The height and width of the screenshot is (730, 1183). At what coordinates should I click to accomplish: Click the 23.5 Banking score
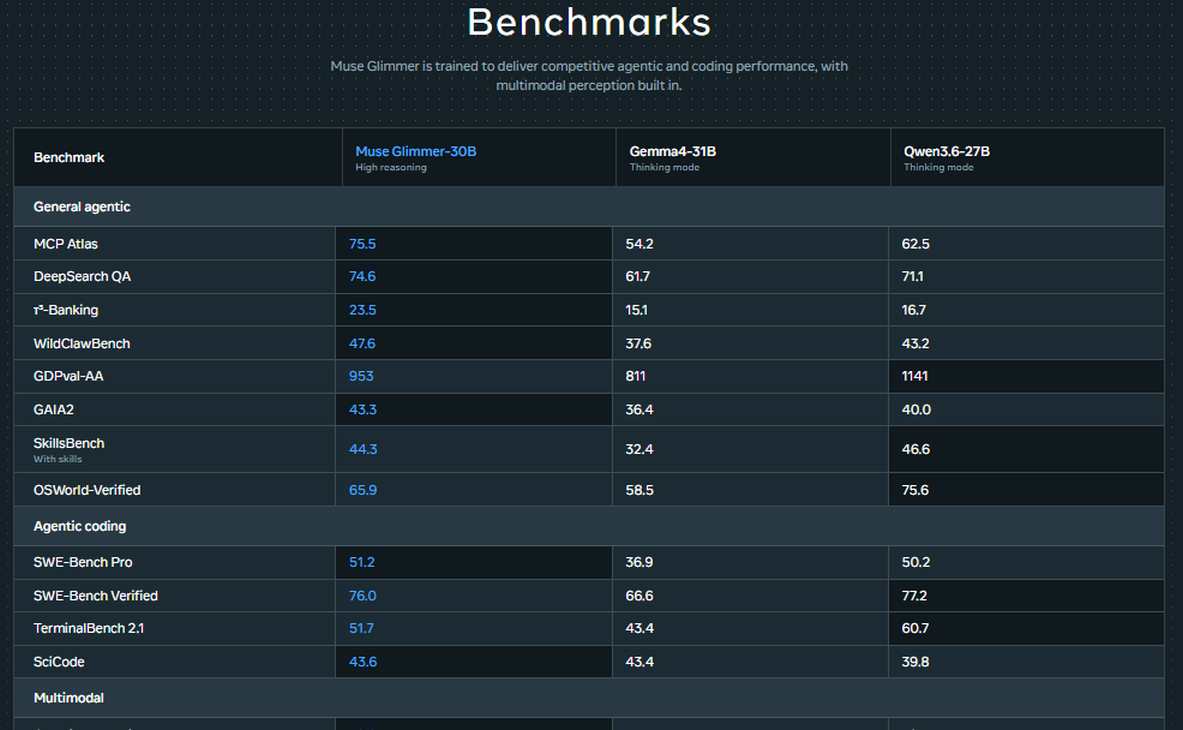[362, 310]
